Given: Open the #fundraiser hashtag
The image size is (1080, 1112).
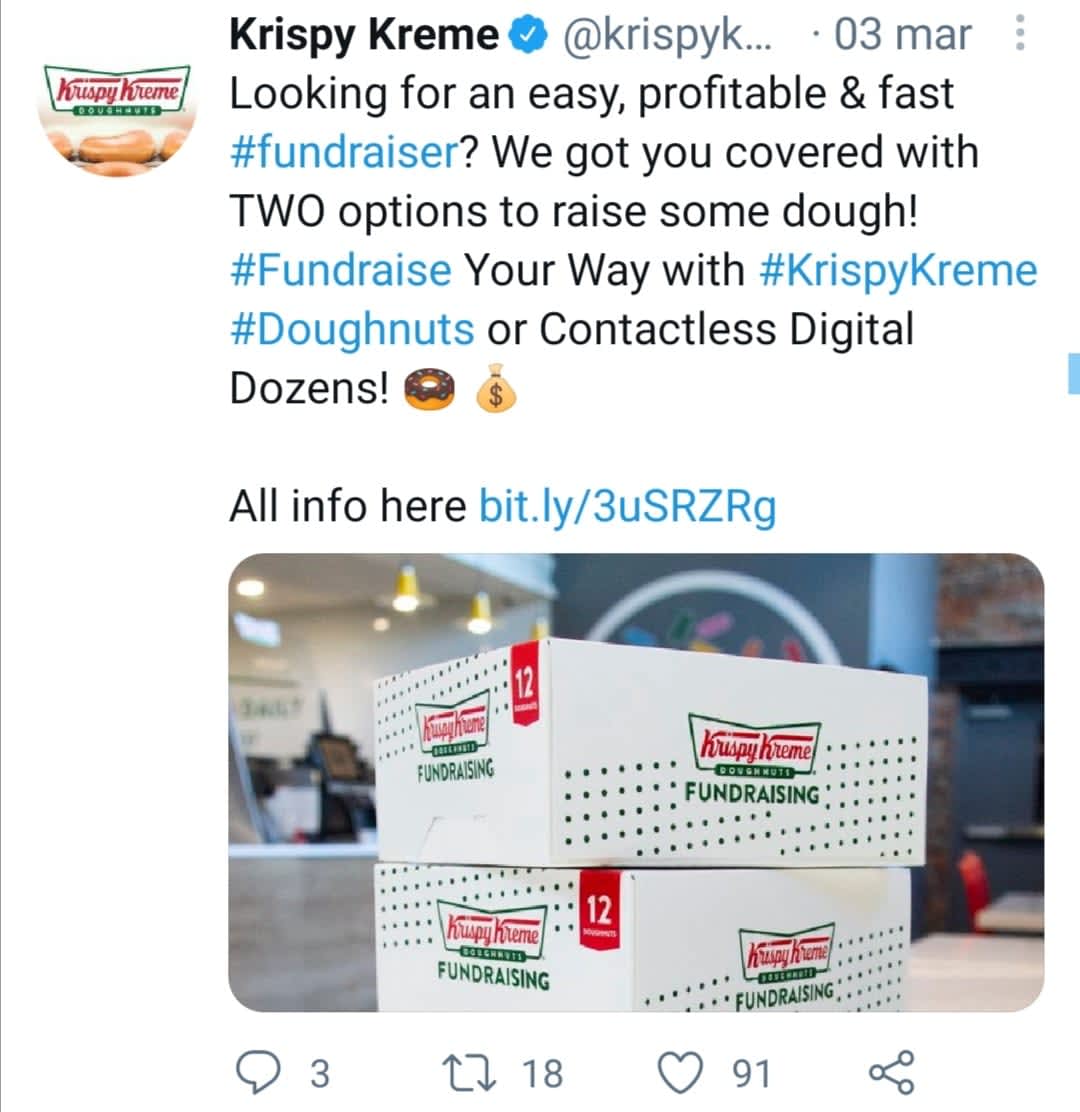Looking at the screenshot, I should [x=344, y=153].
